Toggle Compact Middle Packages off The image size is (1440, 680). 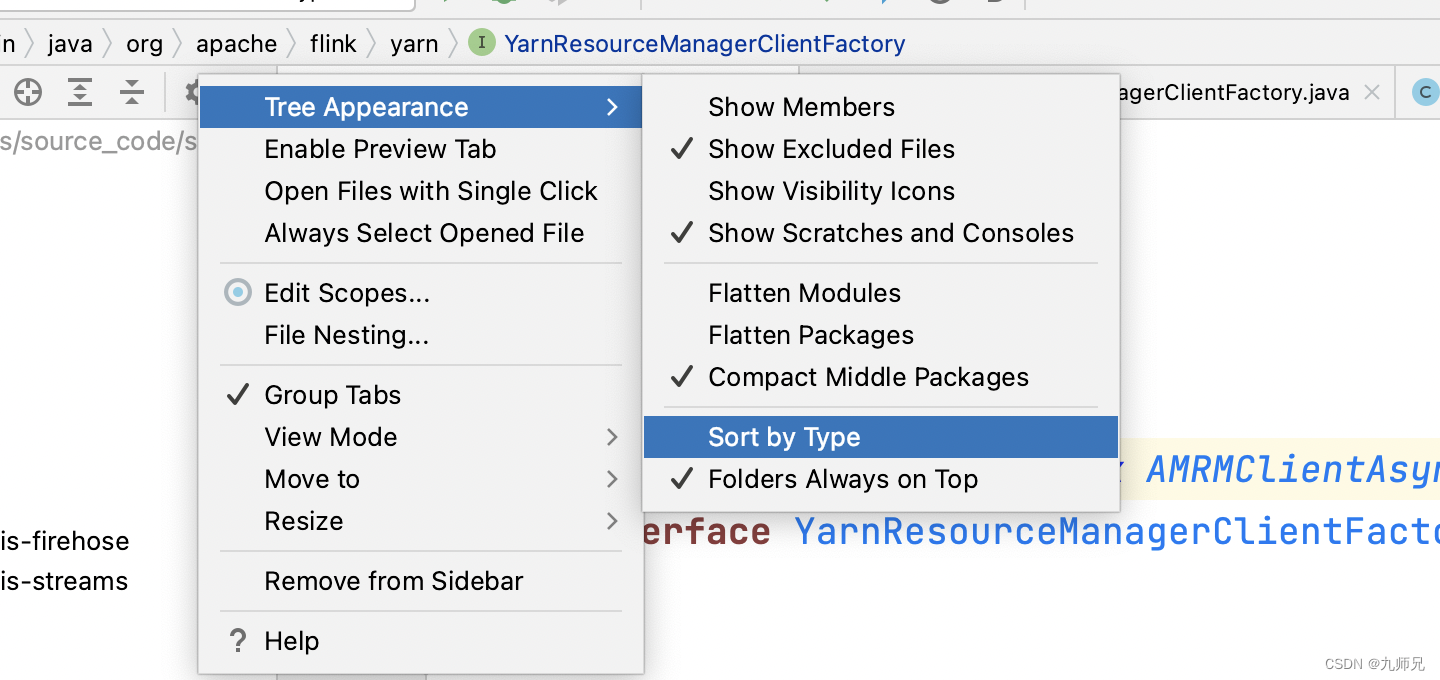tap(868, 377)
